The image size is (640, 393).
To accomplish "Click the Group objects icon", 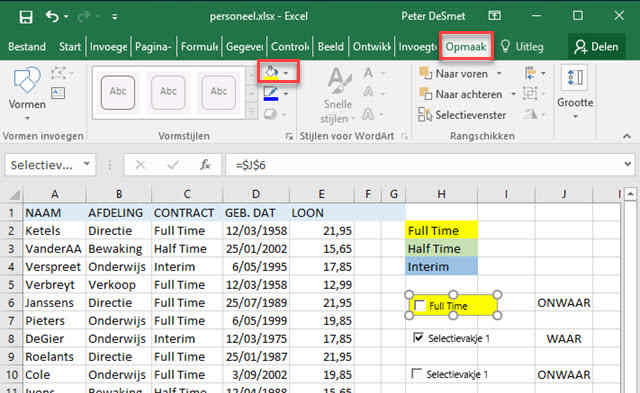I will 530,94.
